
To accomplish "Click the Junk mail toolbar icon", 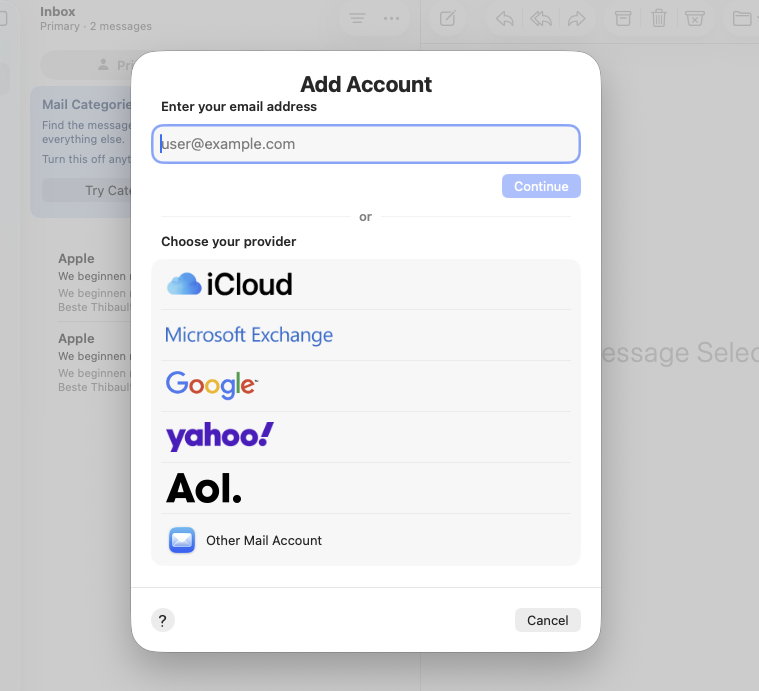I will click(695, 18).
